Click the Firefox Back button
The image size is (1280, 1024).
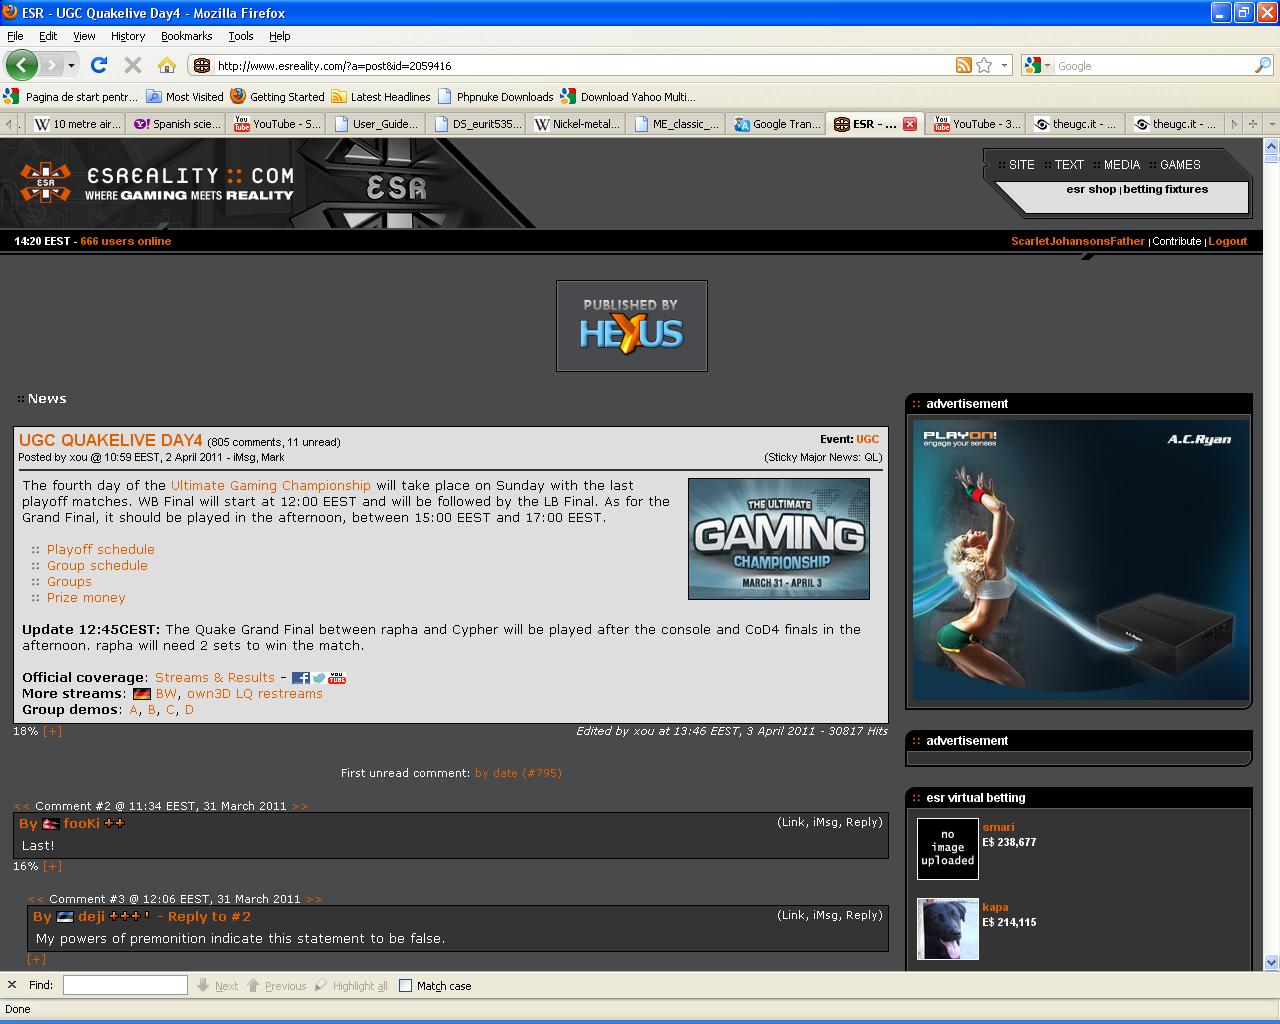[21, 65]
